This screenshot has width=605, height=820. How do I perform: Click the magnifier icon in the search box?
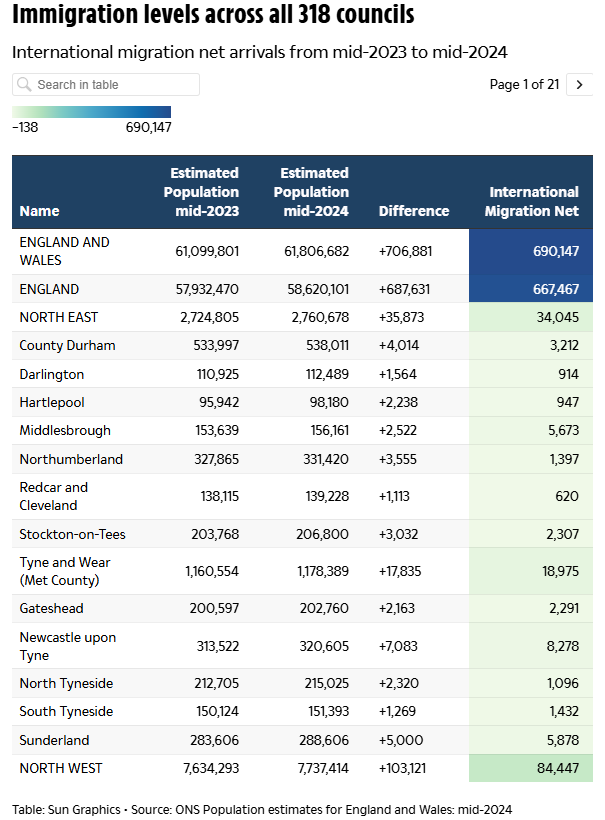pyautogui.click(x=25, y=85)
